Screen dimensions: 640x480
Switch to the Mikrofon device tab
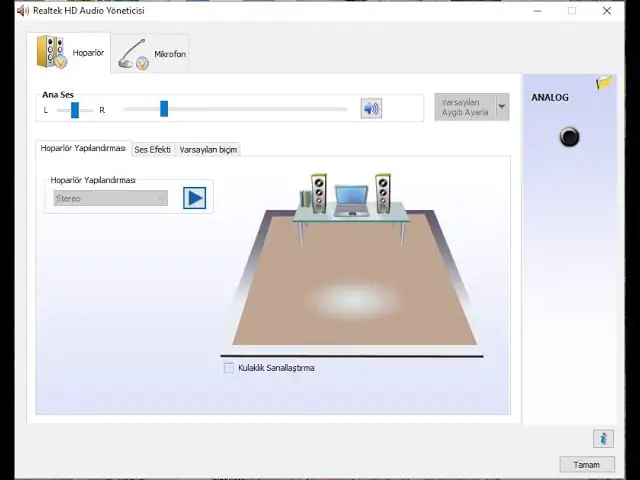tap(151, 54)
